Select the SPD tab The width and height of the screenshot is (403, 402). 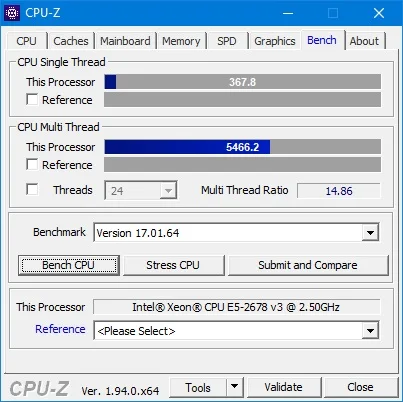[x=227, y=41]
